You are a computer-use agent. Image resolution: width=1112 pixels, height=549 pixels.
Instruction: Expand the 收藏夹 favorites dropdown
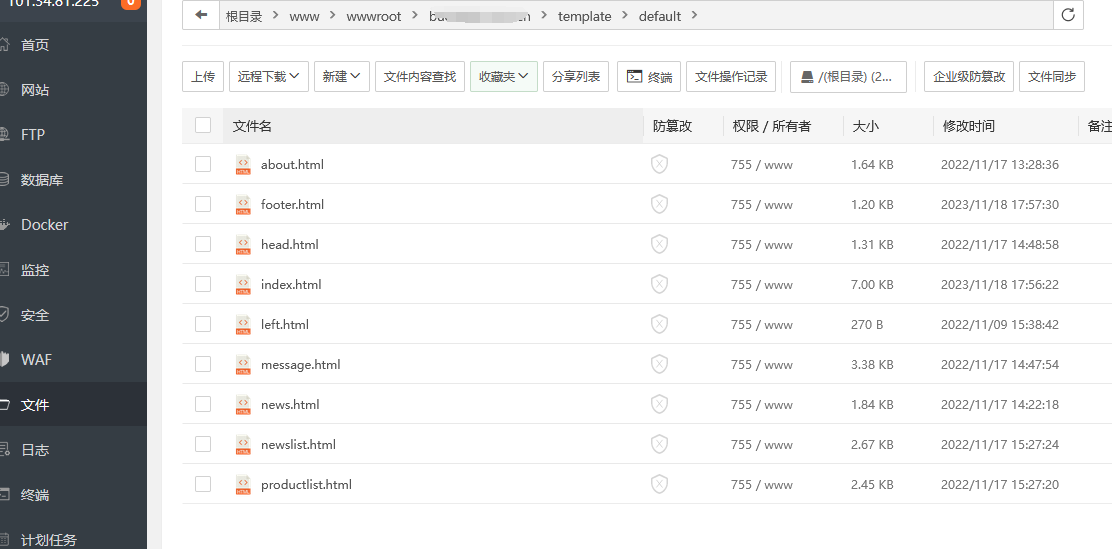point(504,77)
